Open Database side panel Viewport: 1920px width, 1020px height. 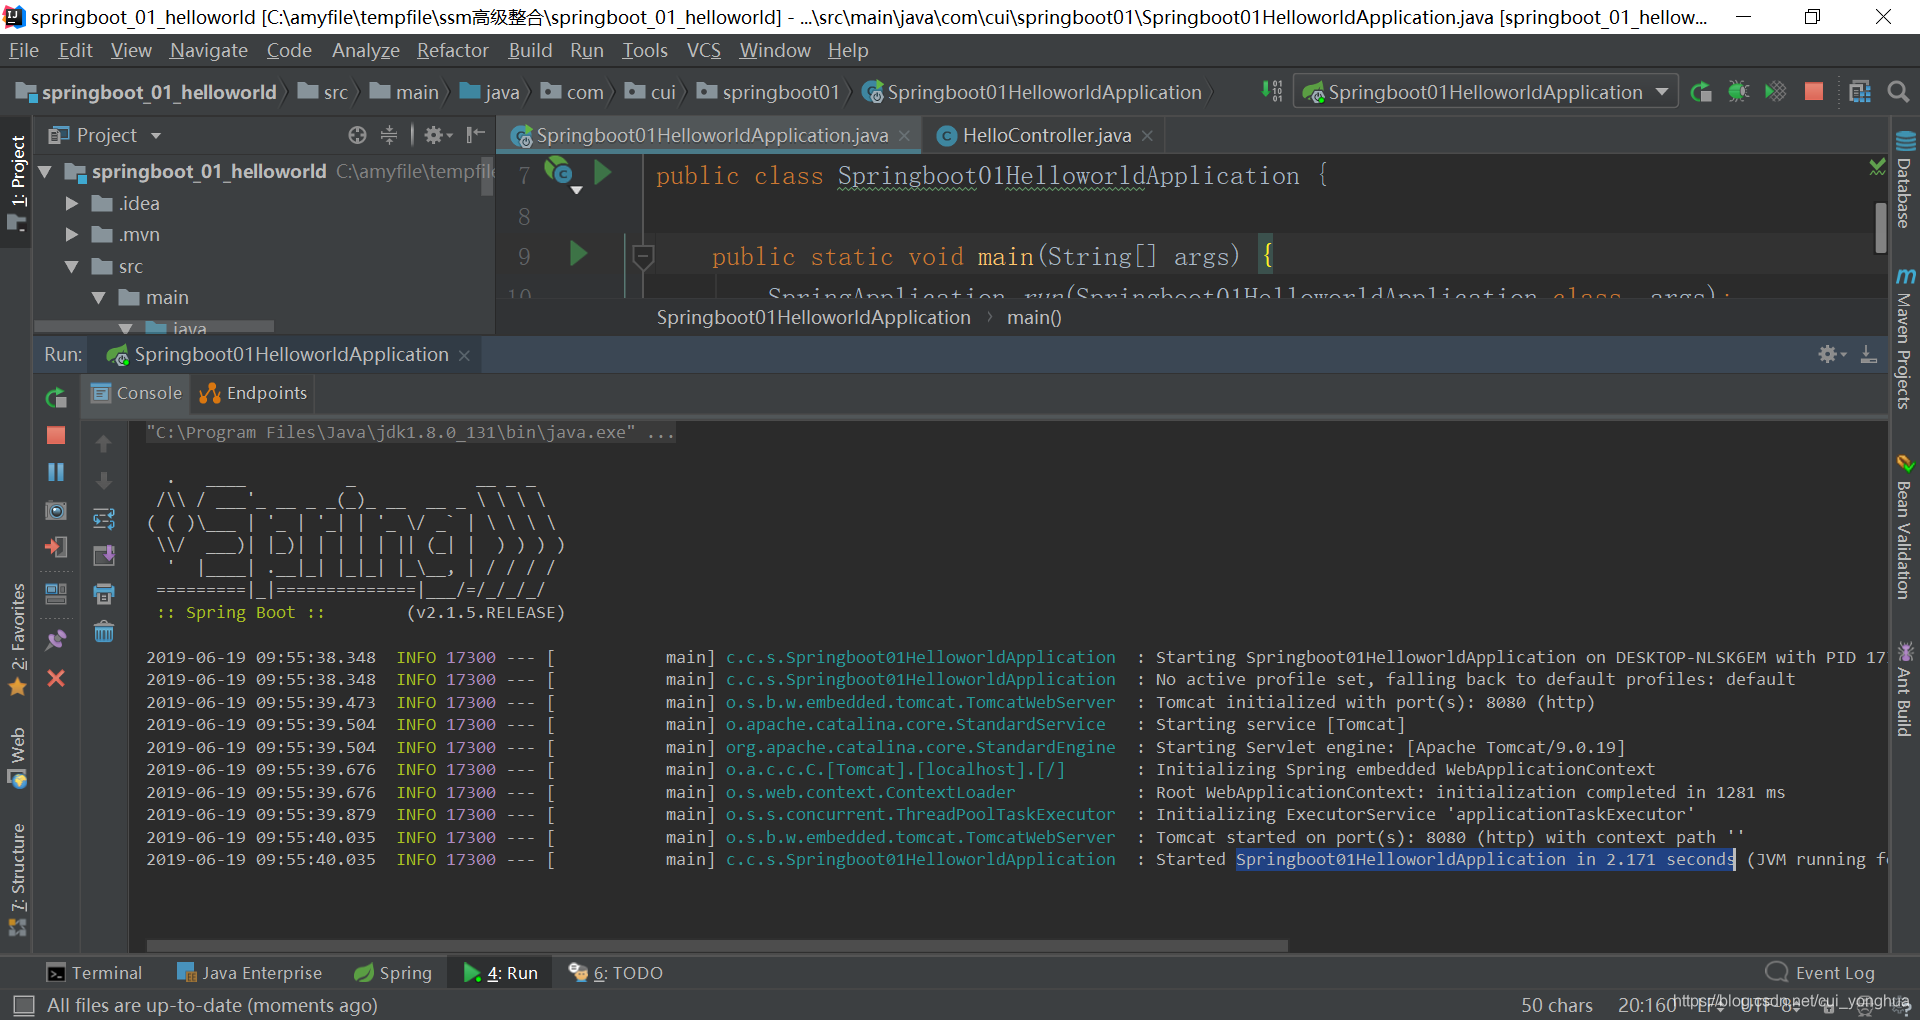click(1904, 180)
